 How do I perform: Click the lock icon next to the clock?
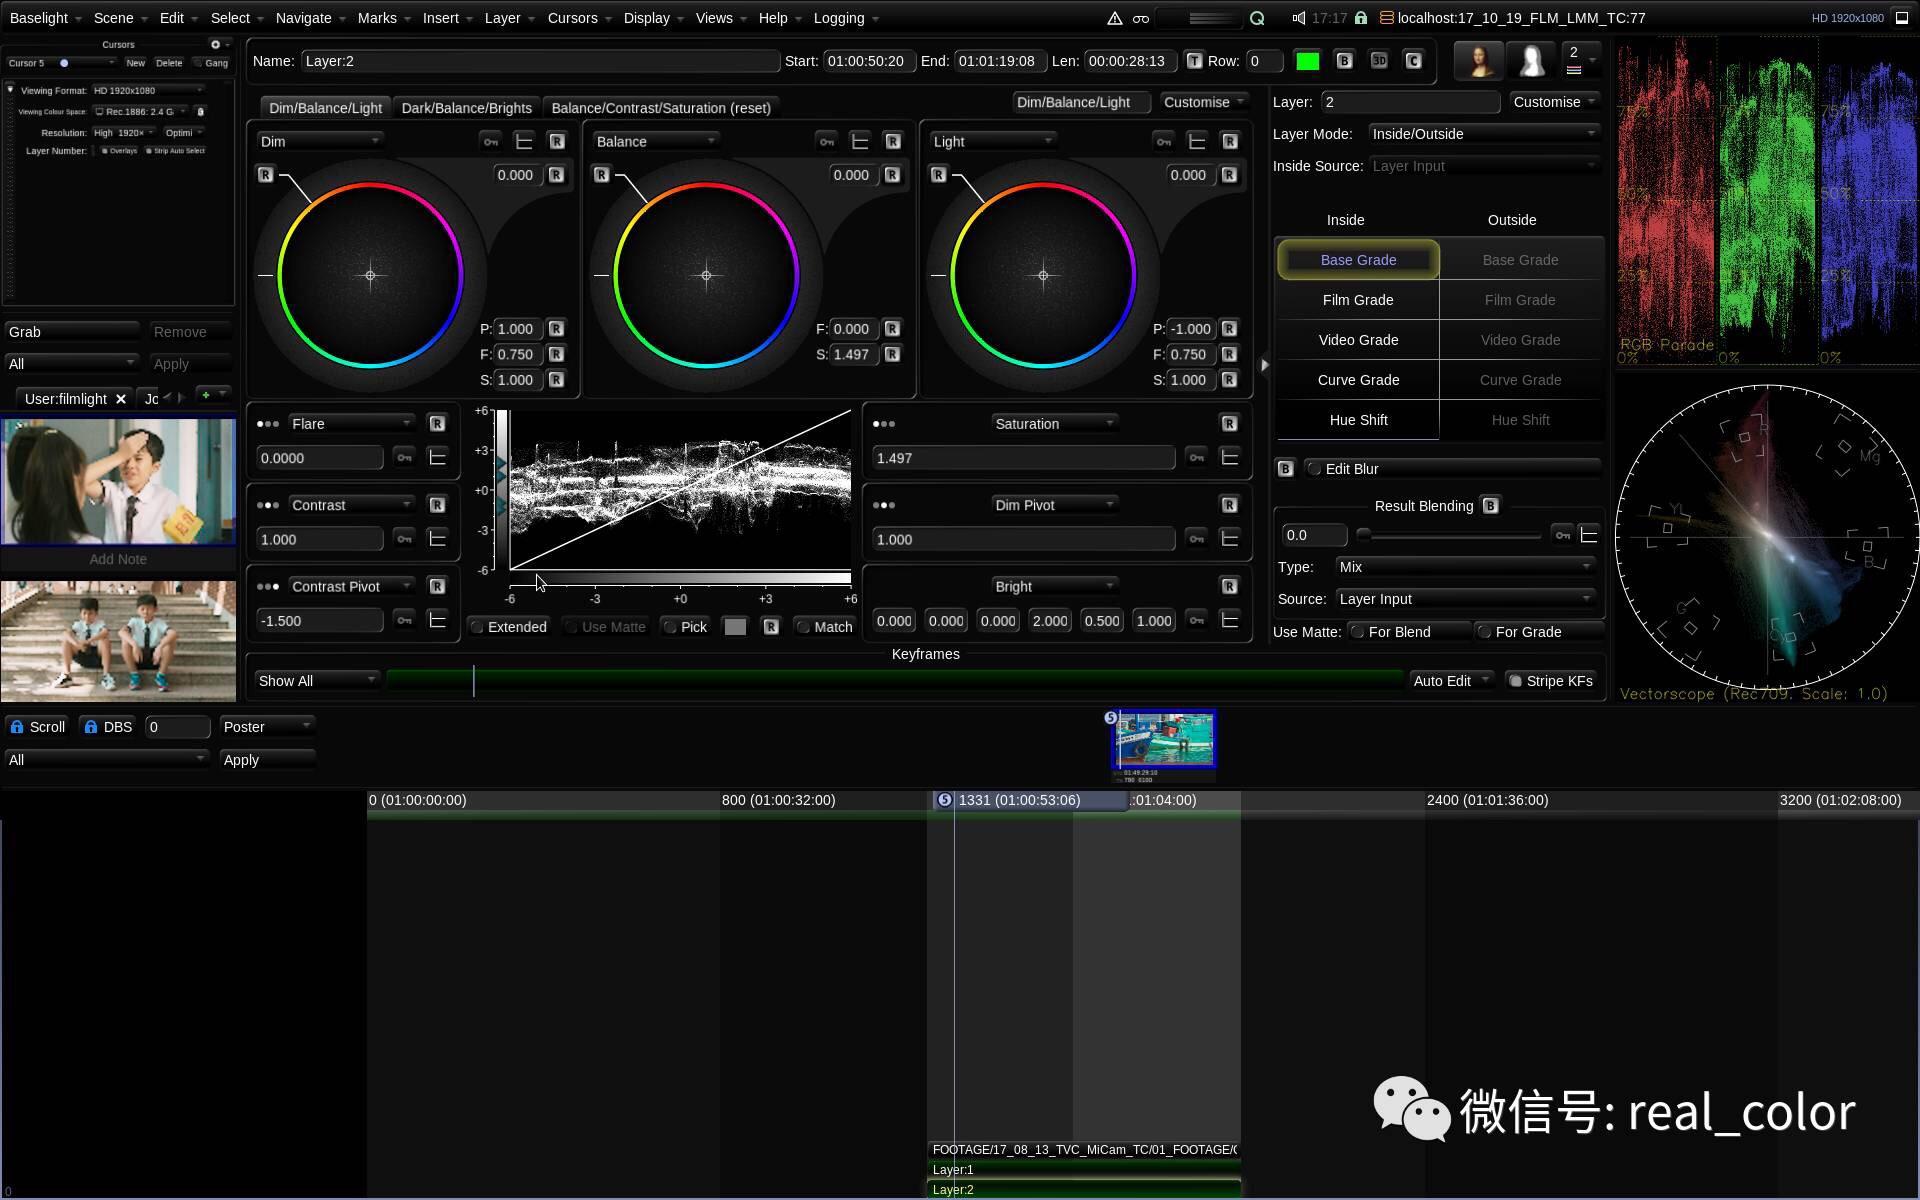click(1361, 18)
